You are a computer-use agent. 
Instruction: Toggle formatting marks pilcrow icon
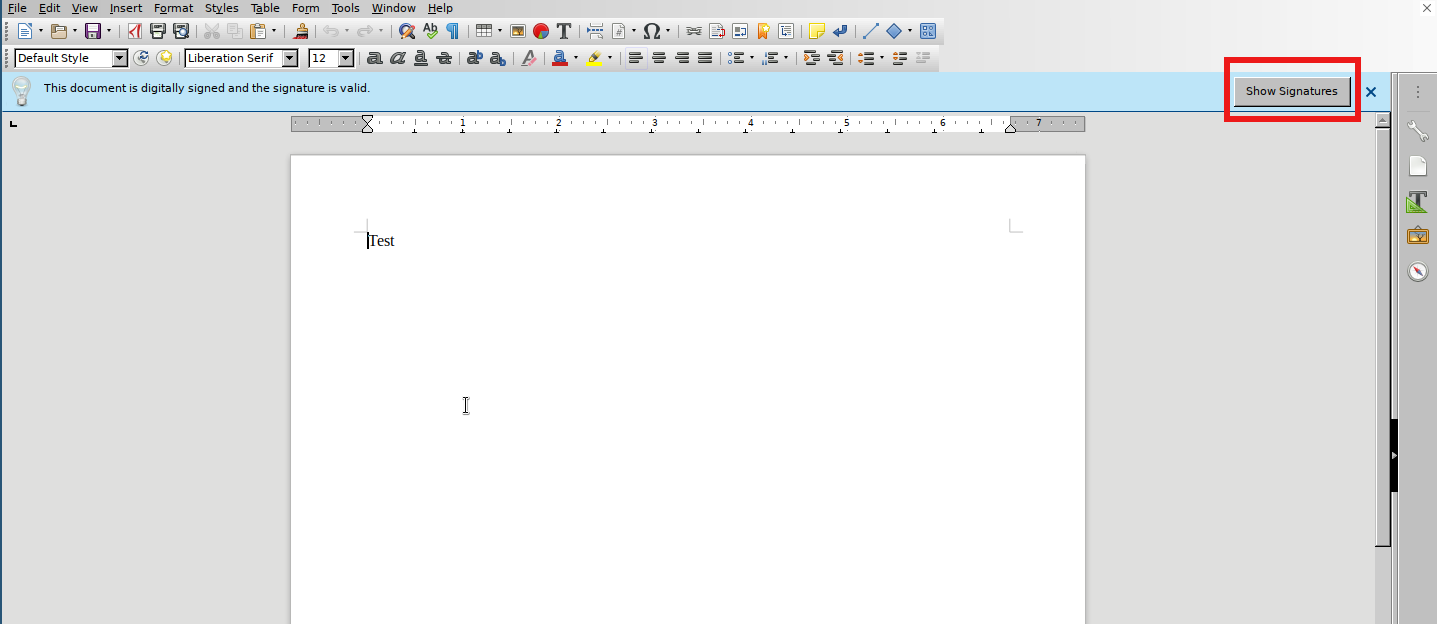(453, 32)
